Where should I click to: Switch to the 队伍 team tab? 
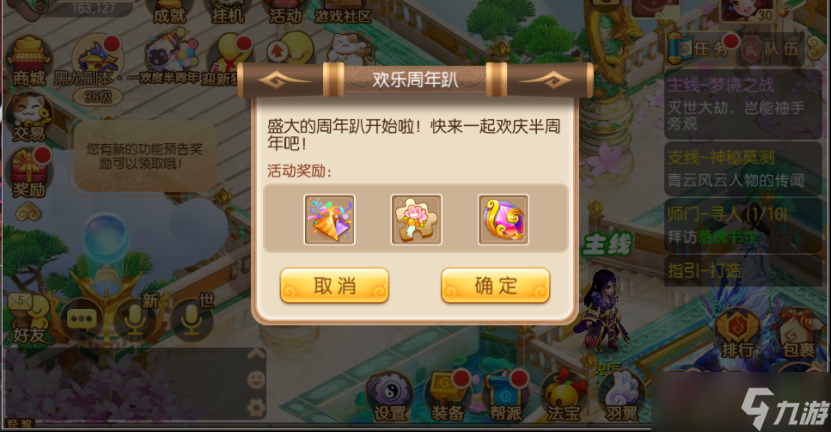776,49
